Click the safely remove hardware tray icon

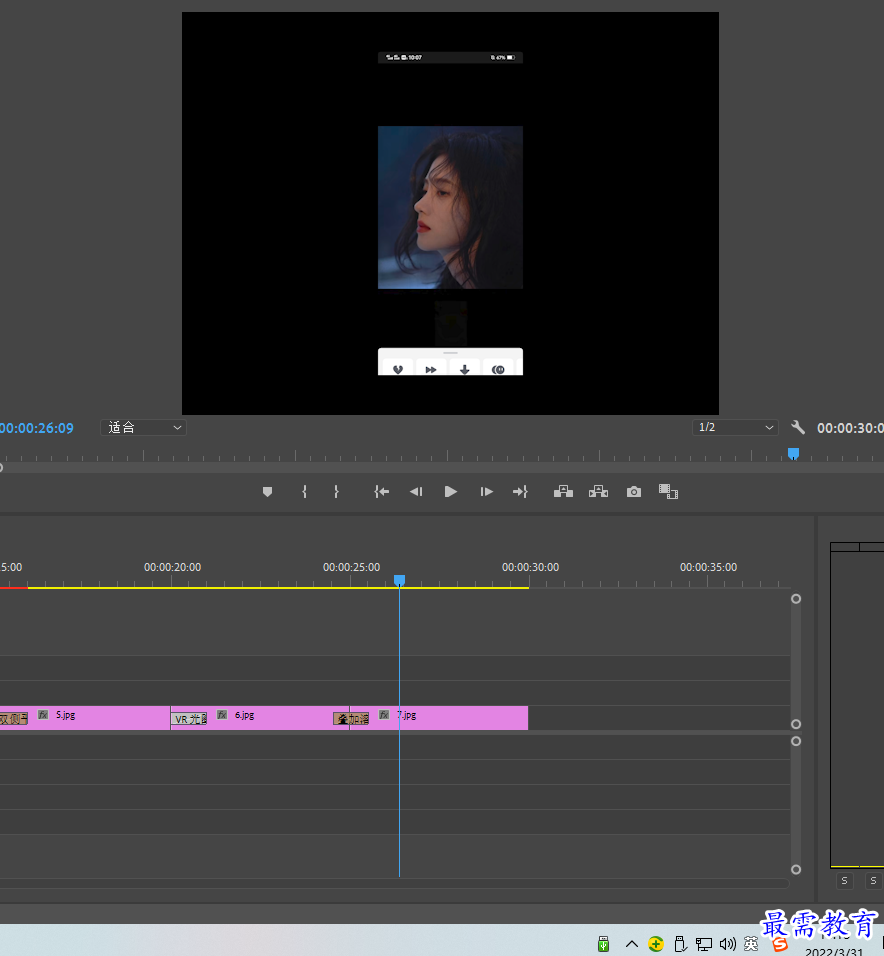point(681,944)
